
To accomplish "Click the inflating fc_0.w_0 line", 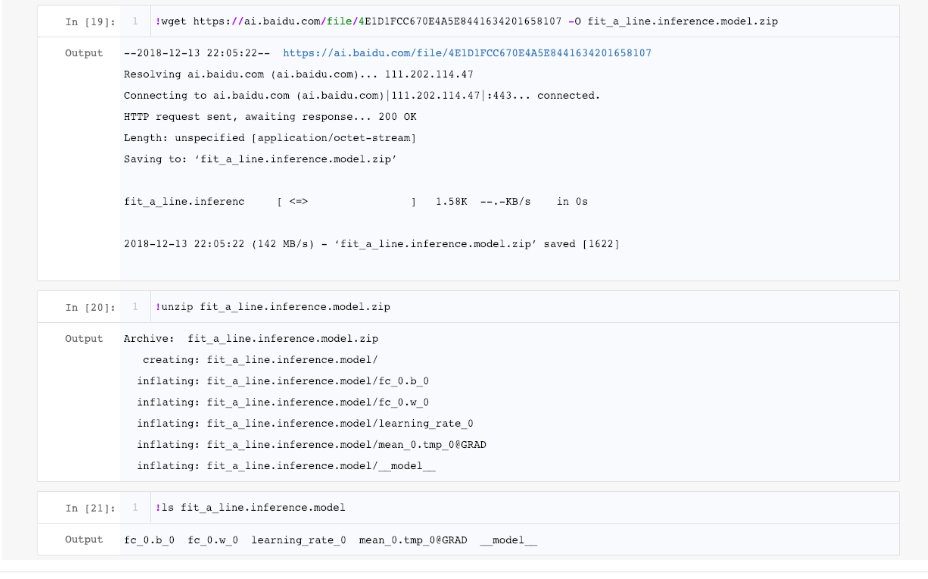I will 283,403.
